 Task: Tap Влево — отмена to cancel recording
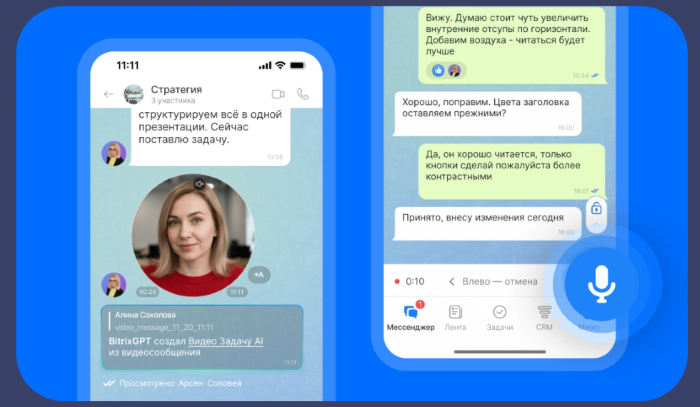click(492, 281)
